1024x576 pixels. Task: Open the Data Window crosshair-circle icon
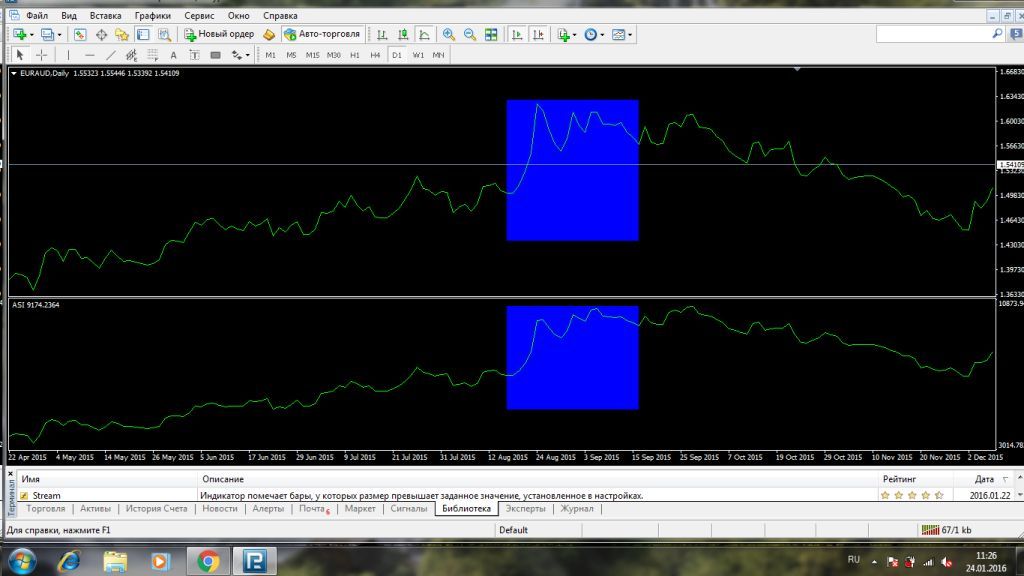coord(101,35)
